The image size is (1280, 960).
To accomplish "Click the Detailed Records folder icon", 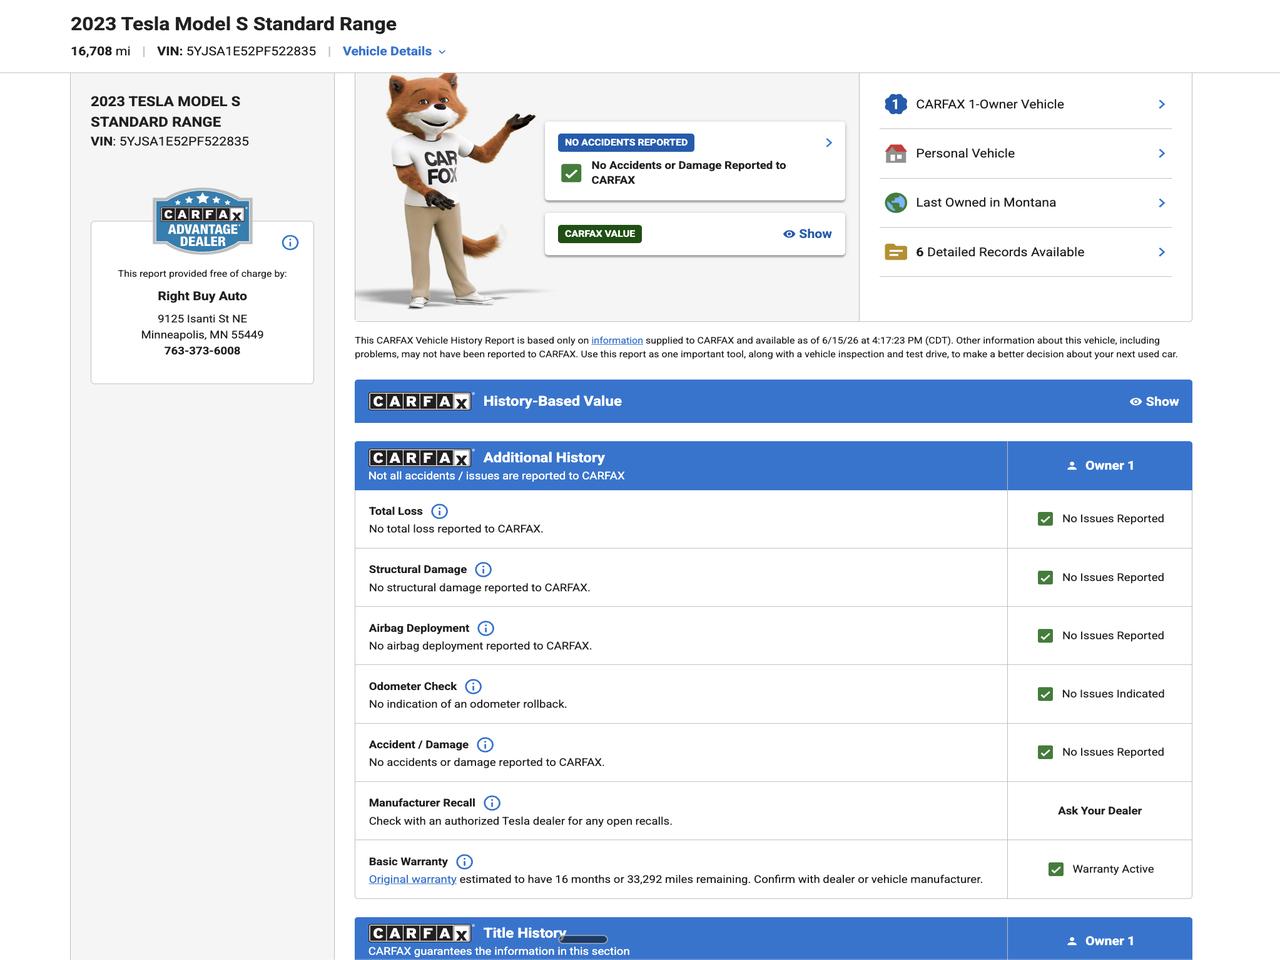I will click(x=895, y=252).
